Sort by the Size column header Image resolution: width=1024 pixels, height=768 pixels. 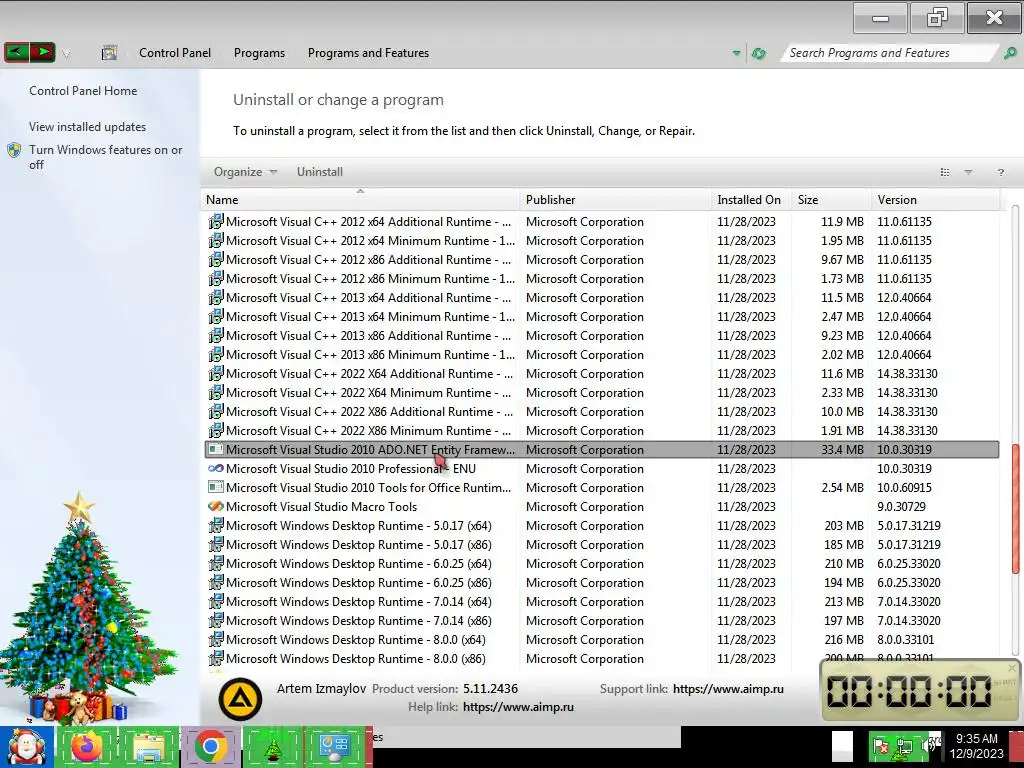pyautogui.click(x=831, y=200)
